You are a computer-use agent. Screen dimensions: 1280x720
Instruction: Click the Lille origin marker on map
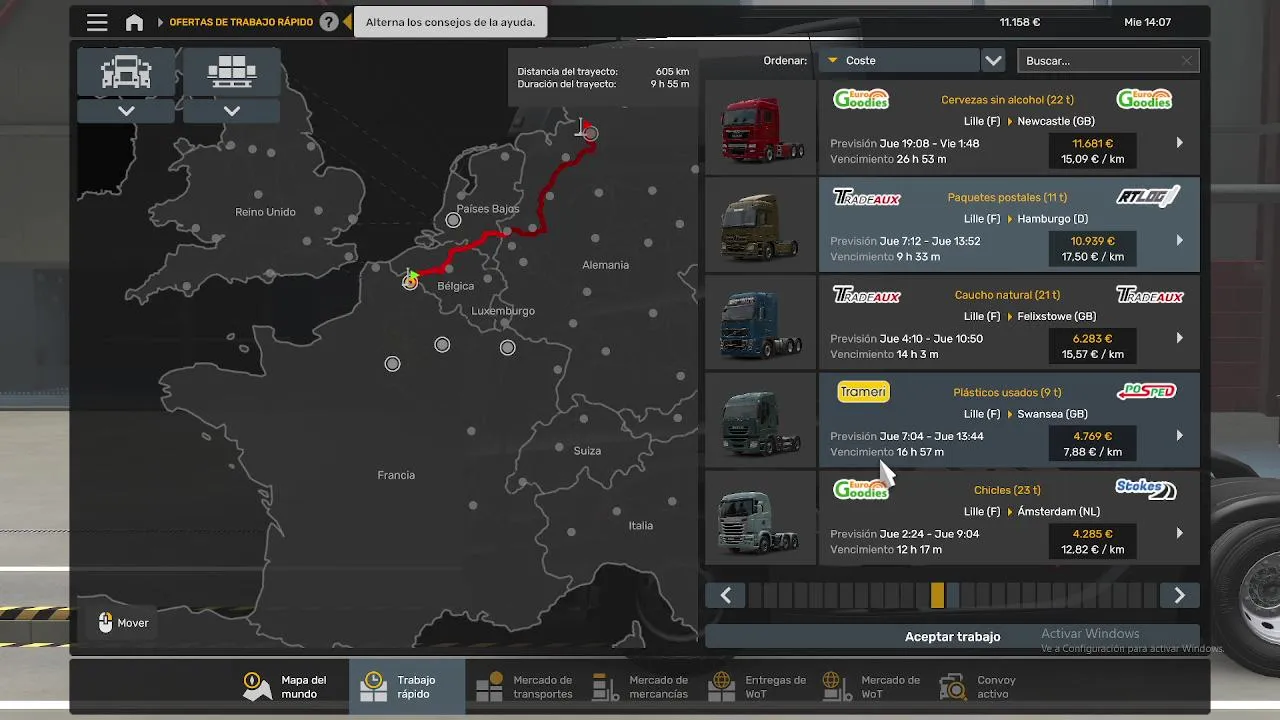[410, 281]
